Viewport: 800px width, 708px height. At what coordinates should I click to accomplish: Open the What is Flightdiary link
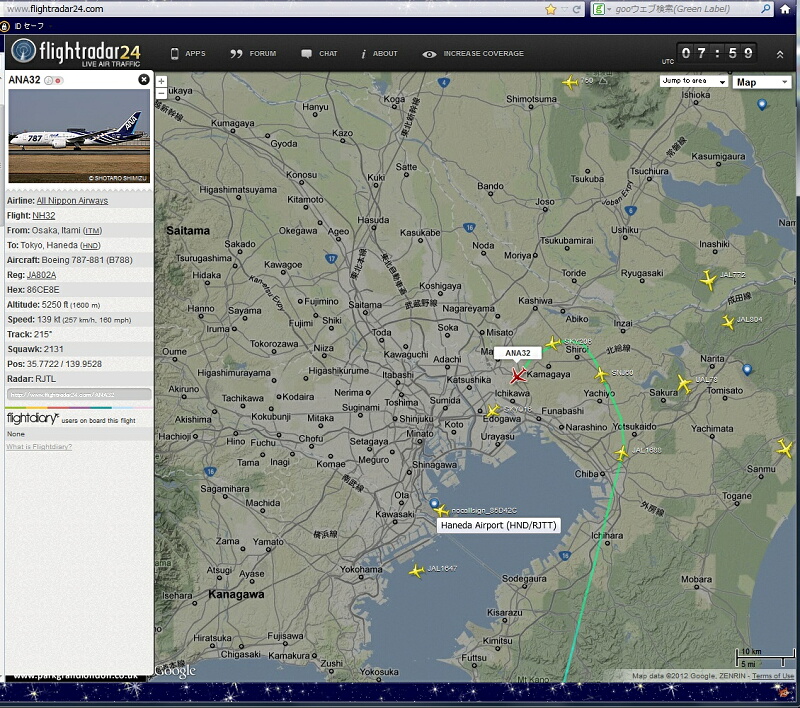pyautogui.click(x=39, y=446)
